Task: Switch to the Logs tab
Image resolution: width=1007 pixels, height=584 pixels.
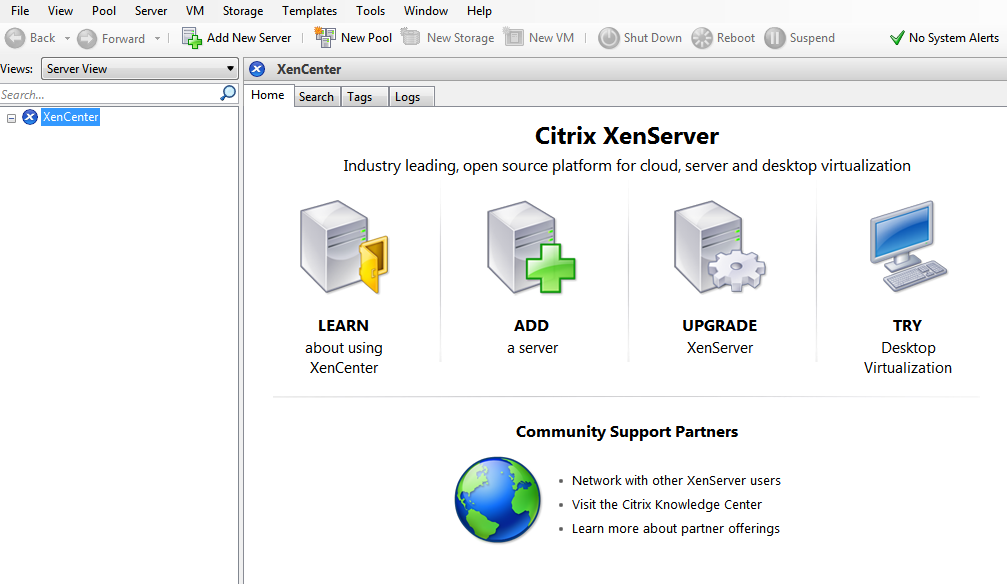Action: tap(407, 97)
